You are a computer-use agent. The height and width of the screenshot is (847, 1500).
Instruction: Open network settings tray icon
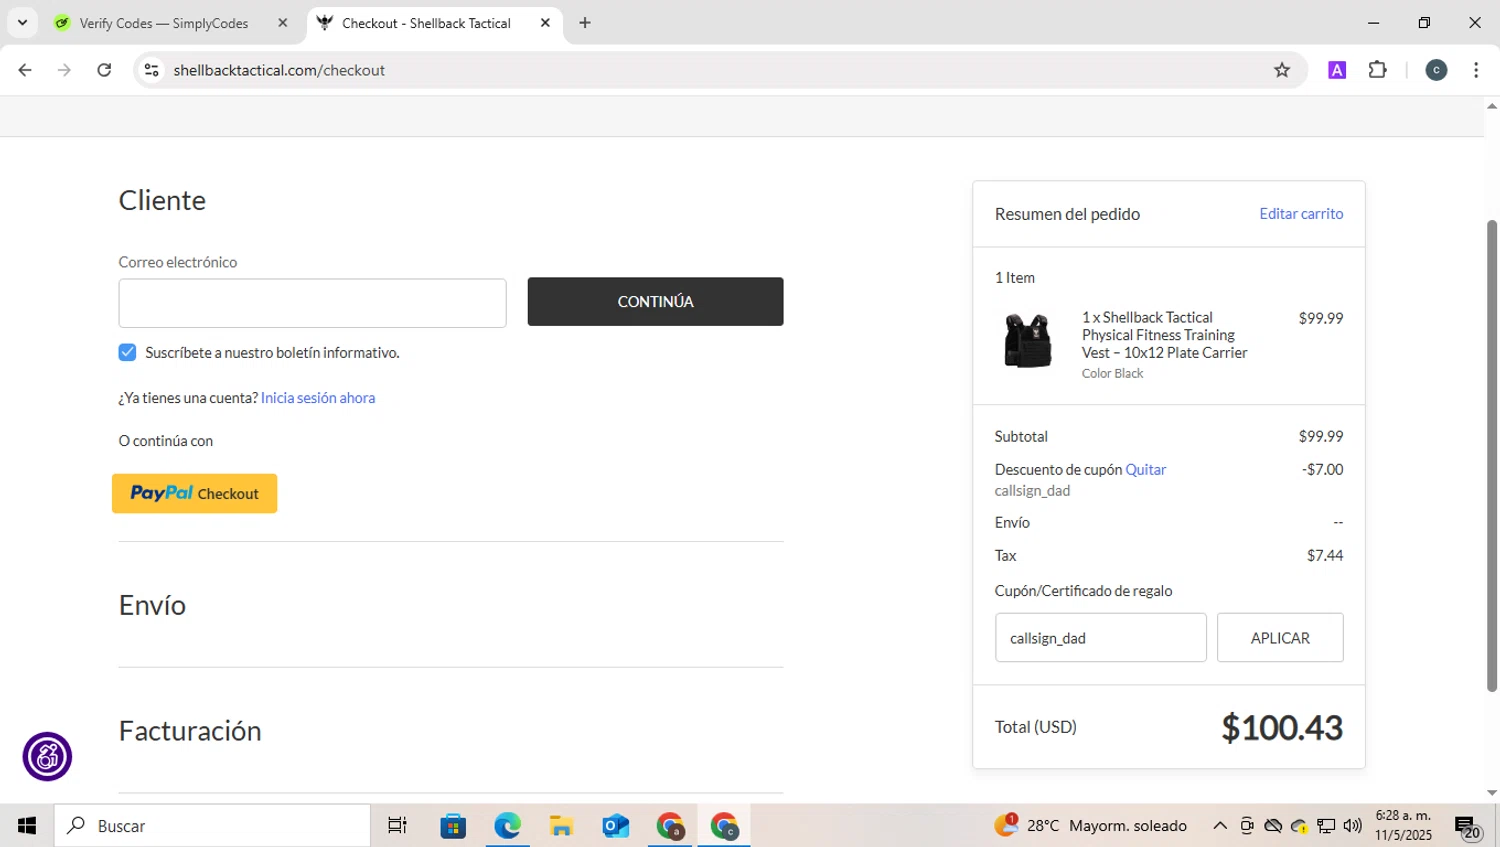1326,826
